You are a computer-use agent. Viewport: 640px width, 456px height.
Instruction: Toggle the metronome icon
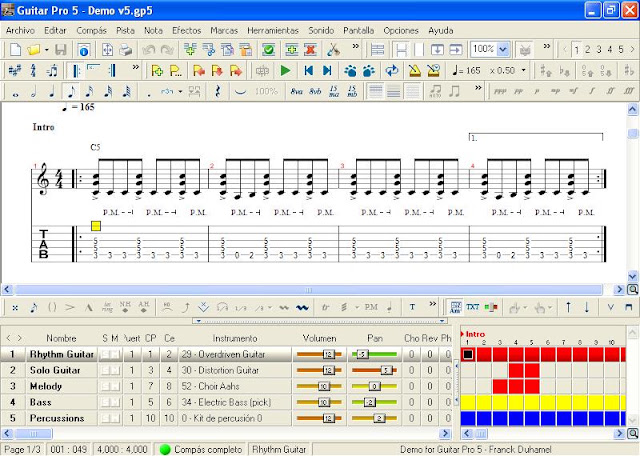click(415, 71)
